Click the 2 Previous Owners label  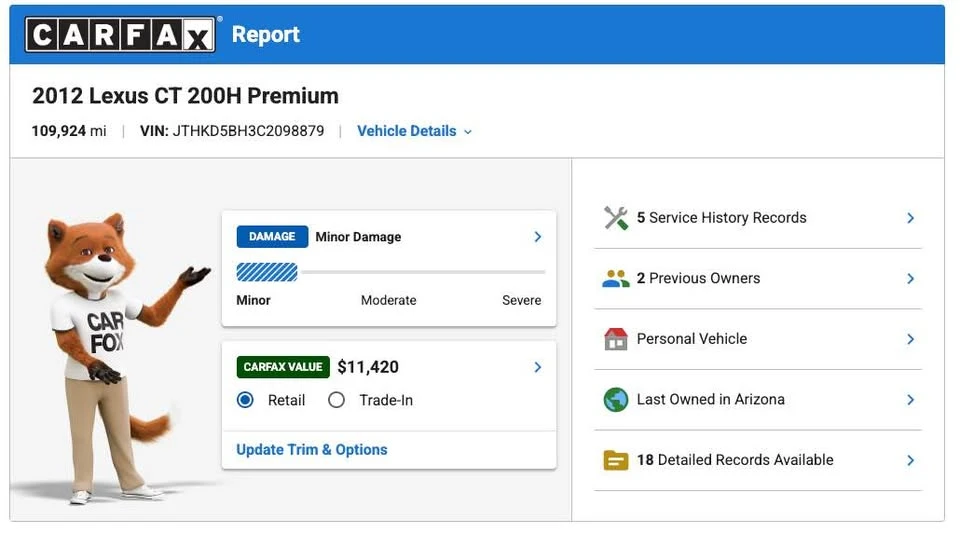(698, 278)
